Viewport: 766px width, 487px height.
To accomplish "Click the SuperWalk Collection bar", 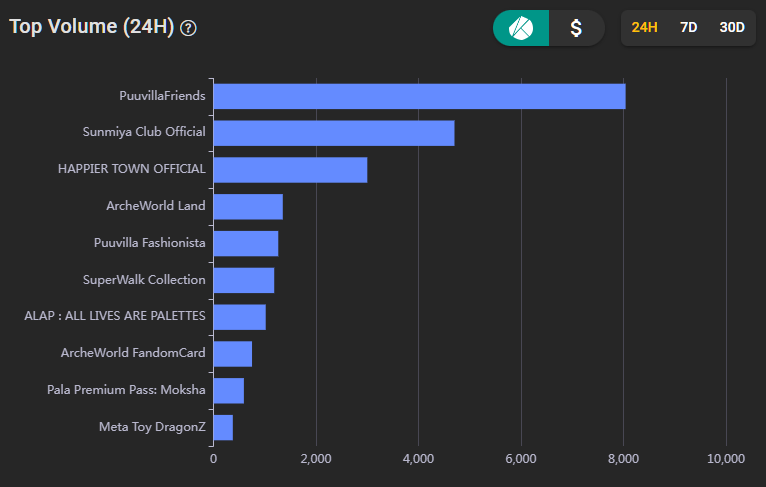I will (244, 280).
